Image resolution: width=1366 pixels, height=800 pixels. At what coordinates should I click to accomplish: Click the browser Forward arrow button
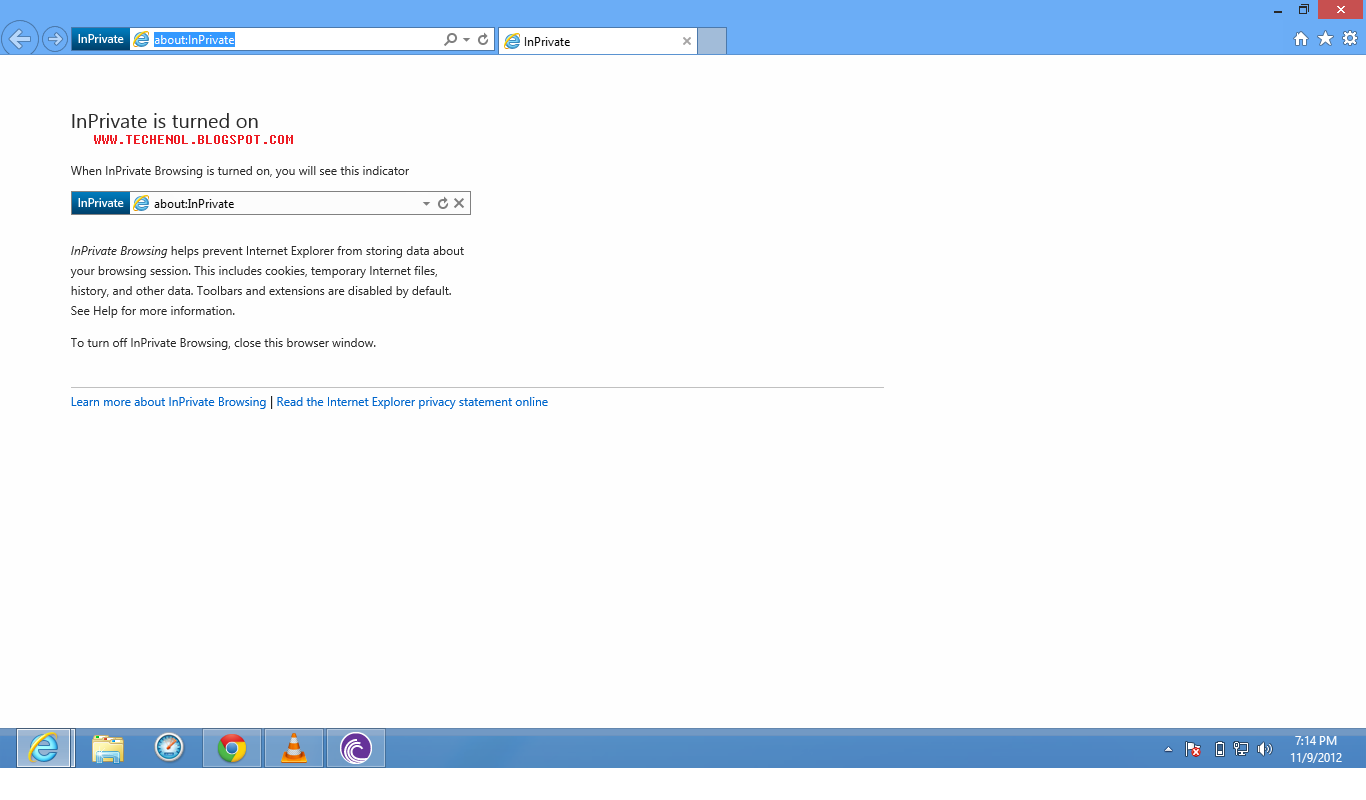click(54, 39)
